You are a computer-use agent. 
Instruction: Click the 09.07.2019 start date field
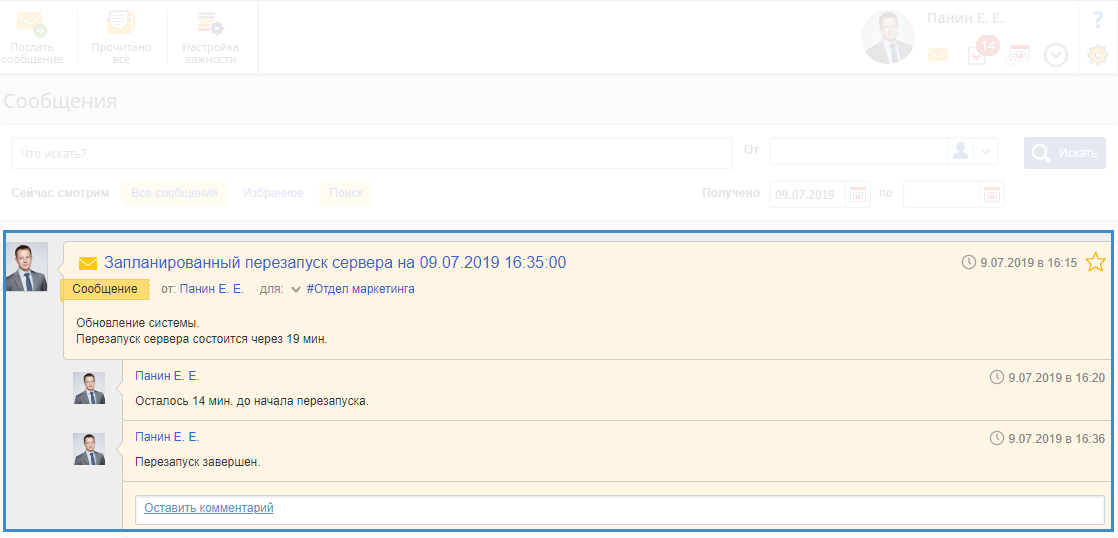[808, 194]
